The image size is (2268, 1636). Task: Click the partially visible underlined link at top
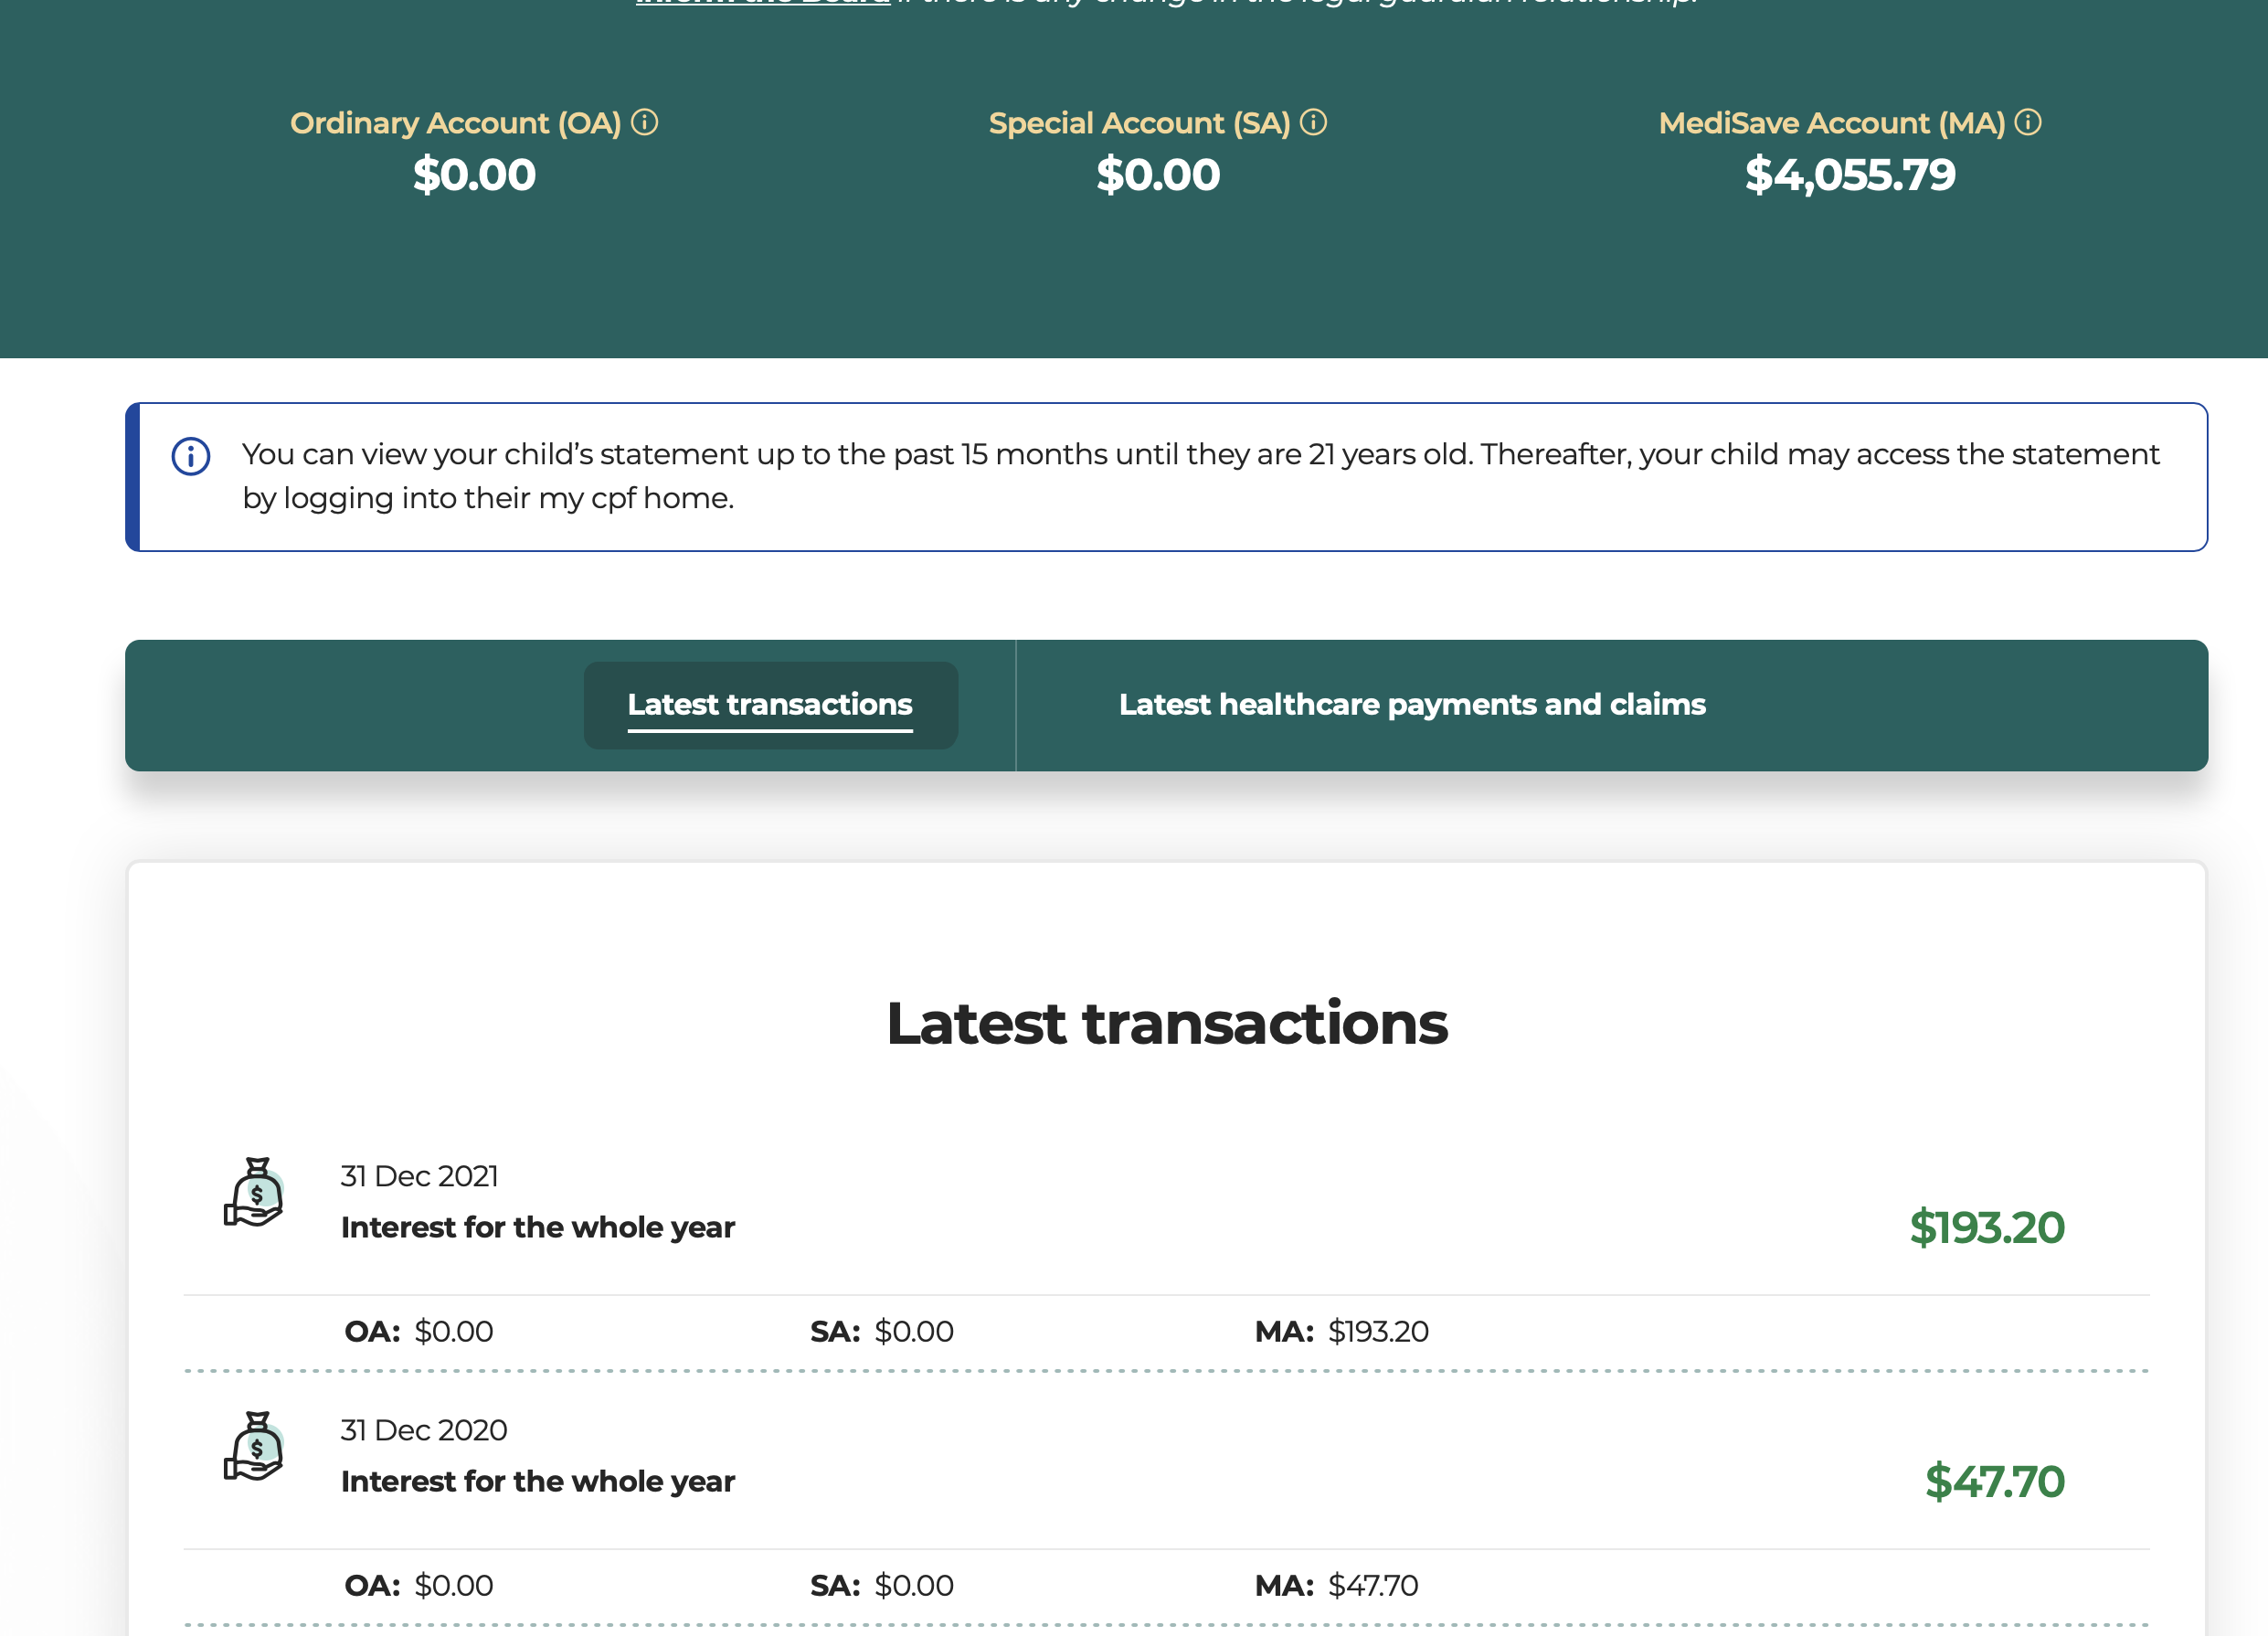762,3
